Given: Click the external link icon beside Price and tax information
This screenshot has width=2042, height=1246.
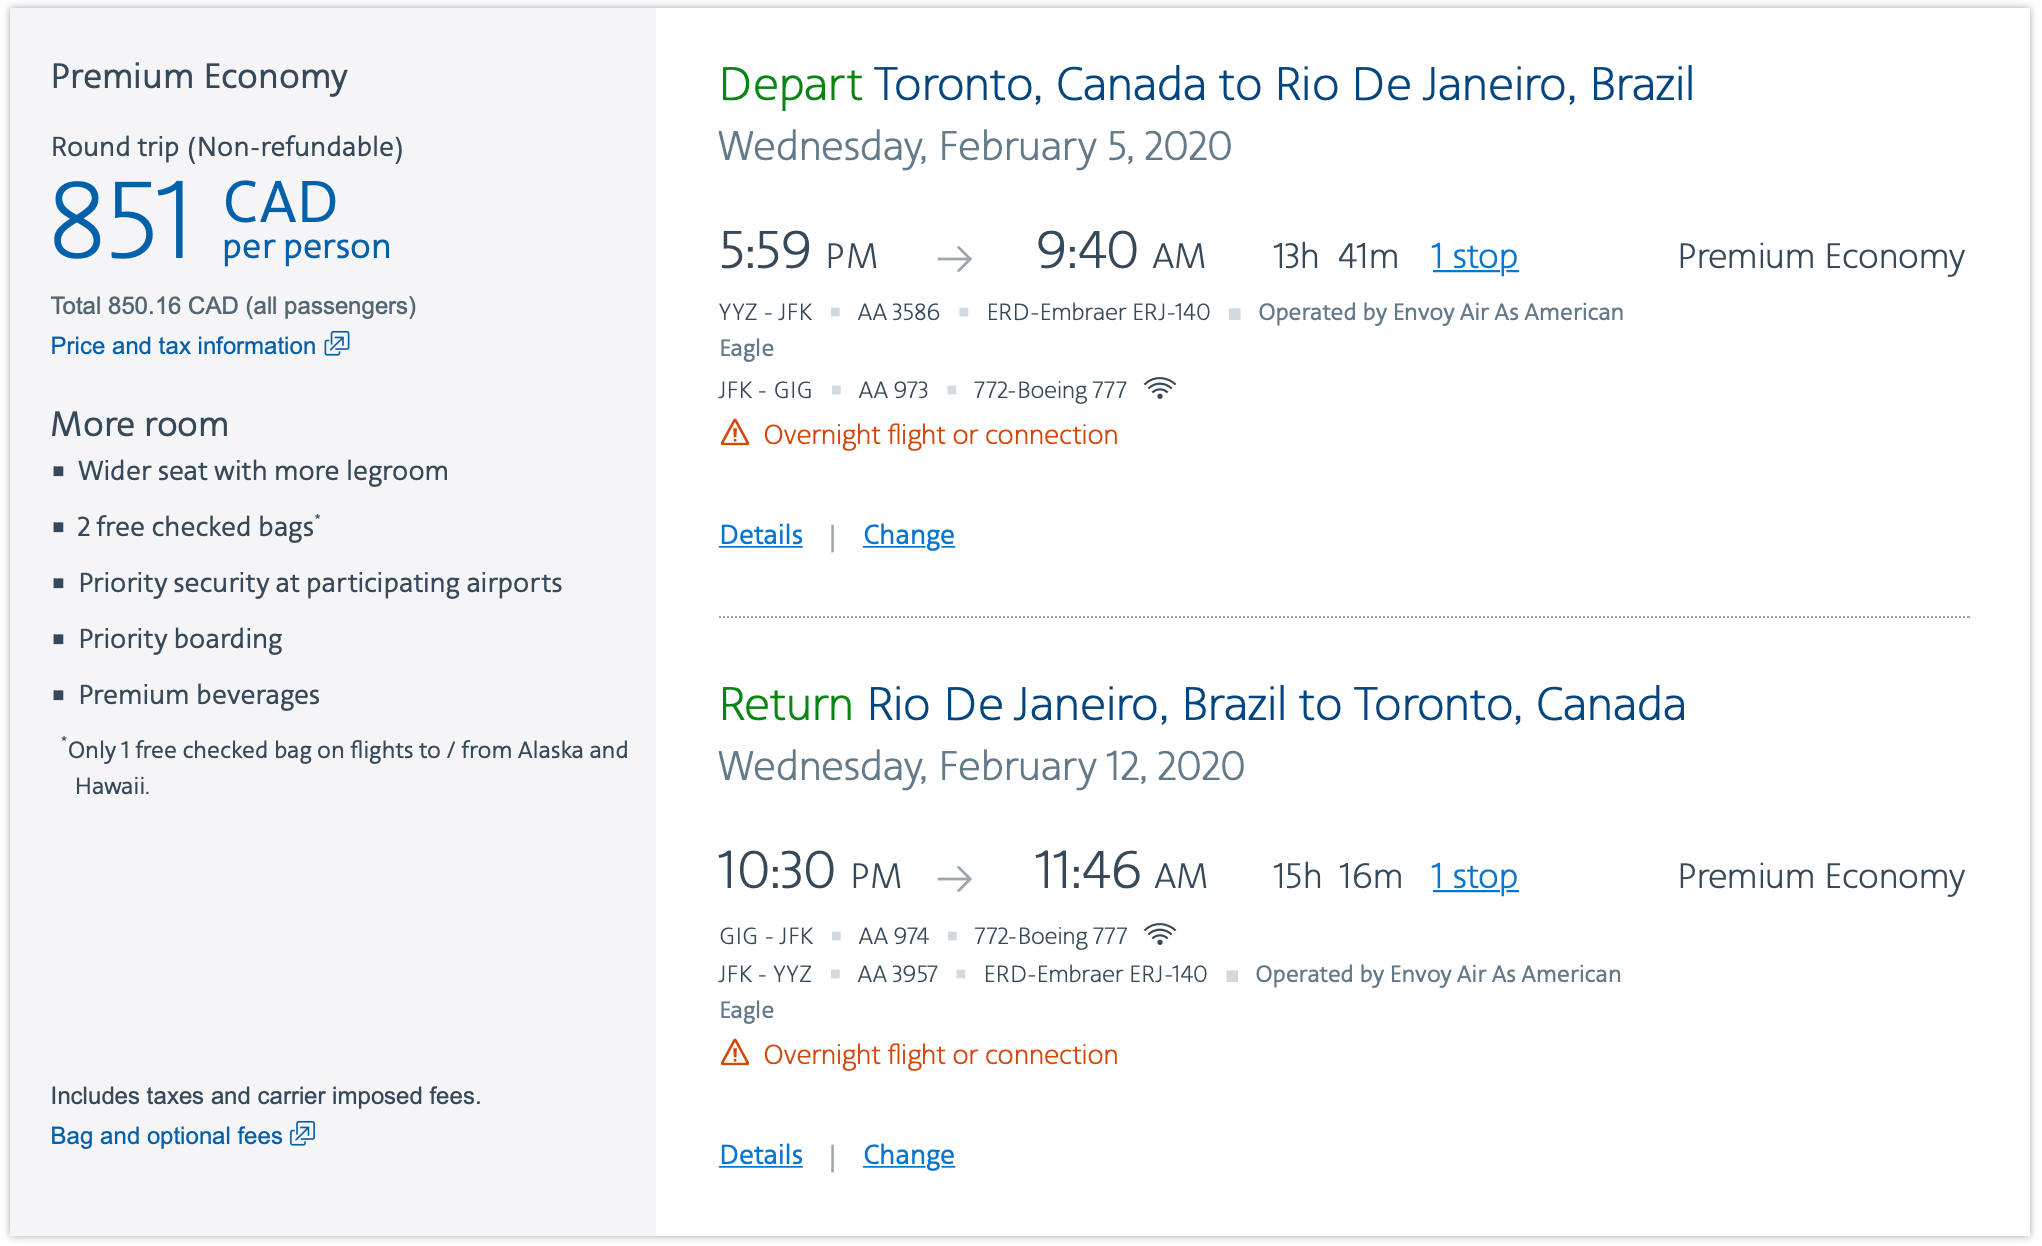Looking at the screenshot, I should point(337,344).
